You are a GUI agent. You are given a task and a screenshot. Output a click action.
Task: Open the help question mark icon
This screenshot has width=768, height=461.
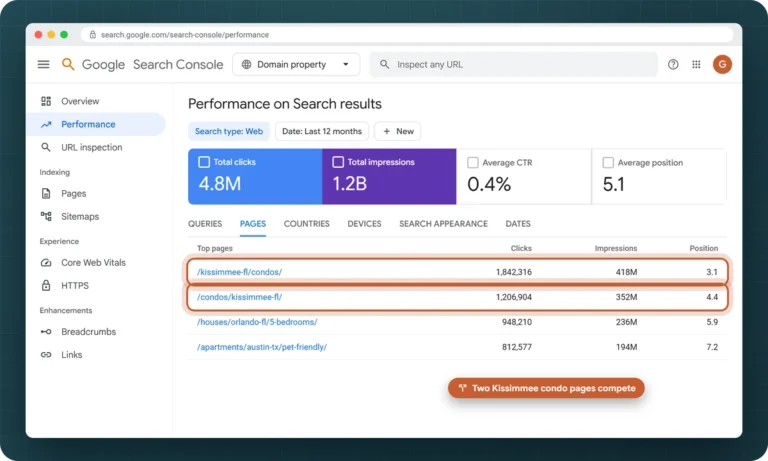coord(673,64)
